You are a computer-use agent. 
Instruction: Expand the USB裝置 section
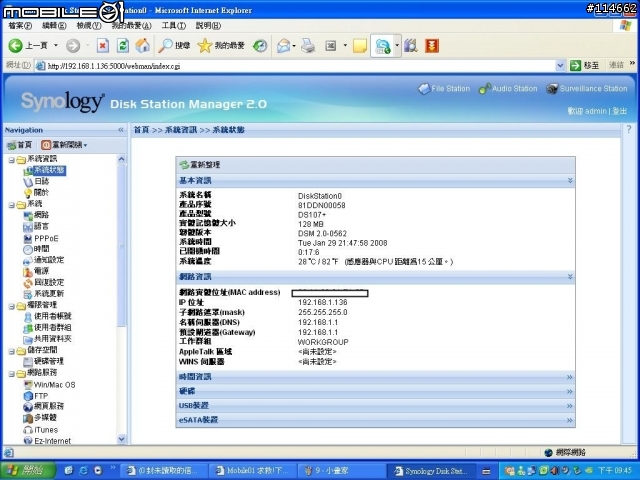570,406
